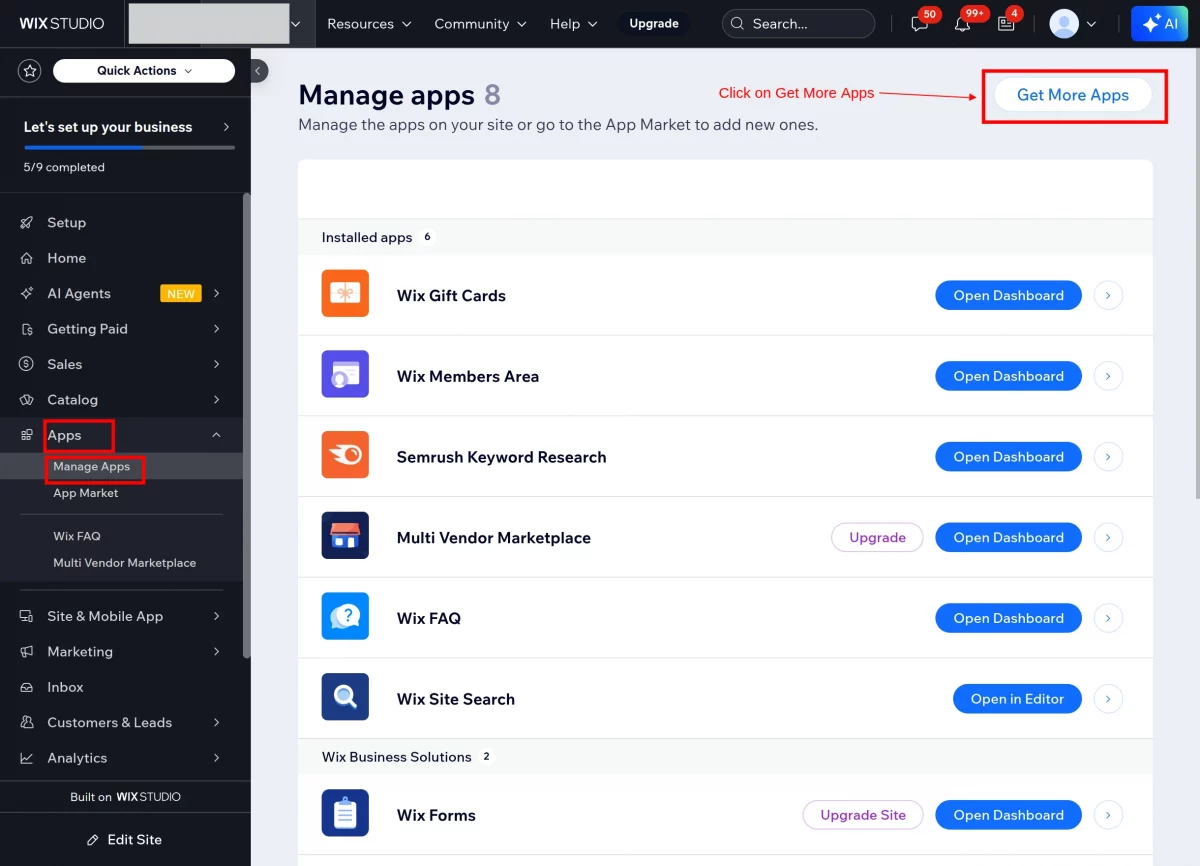Expand the AI Agents submenu chevron
Screen dimensions: 1200x866
tap(217, 293)
